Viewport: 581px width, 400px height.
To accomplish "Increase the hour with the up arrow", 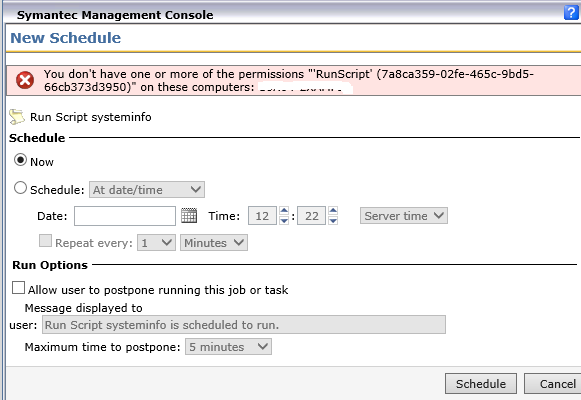I will click(284, 211).
